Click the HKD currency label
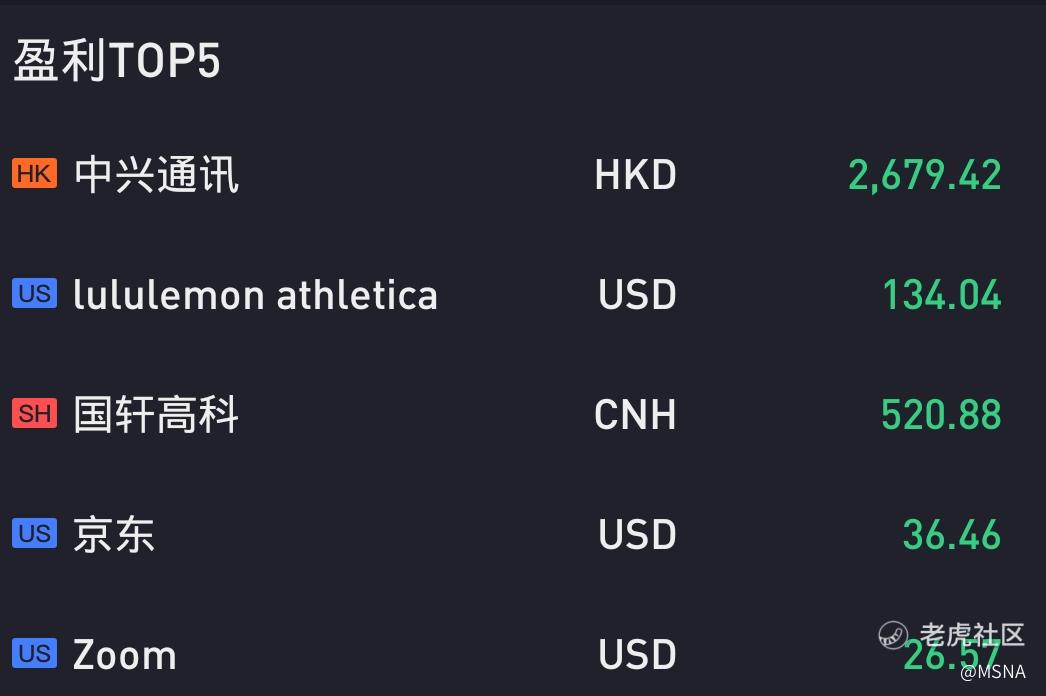Screen dimensions: 1046x696 pos(636,176)
